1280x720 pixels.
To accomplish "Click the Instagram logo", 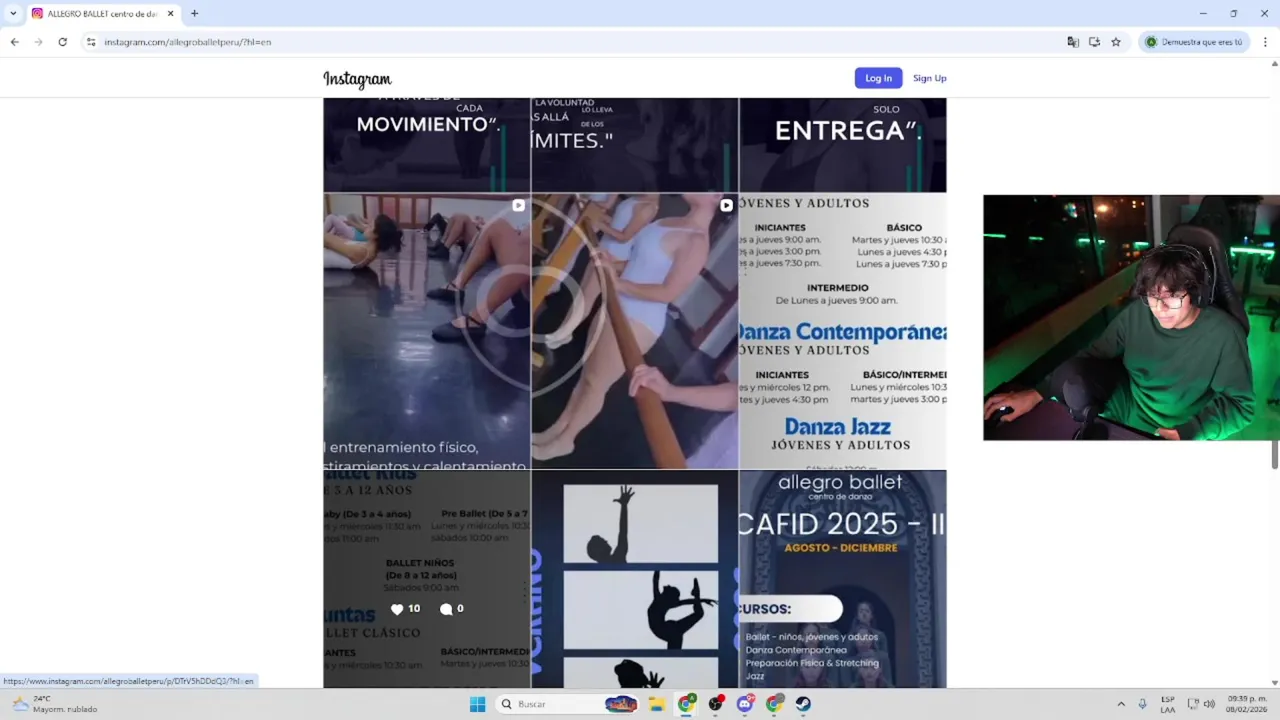I will tap(357, 79).
